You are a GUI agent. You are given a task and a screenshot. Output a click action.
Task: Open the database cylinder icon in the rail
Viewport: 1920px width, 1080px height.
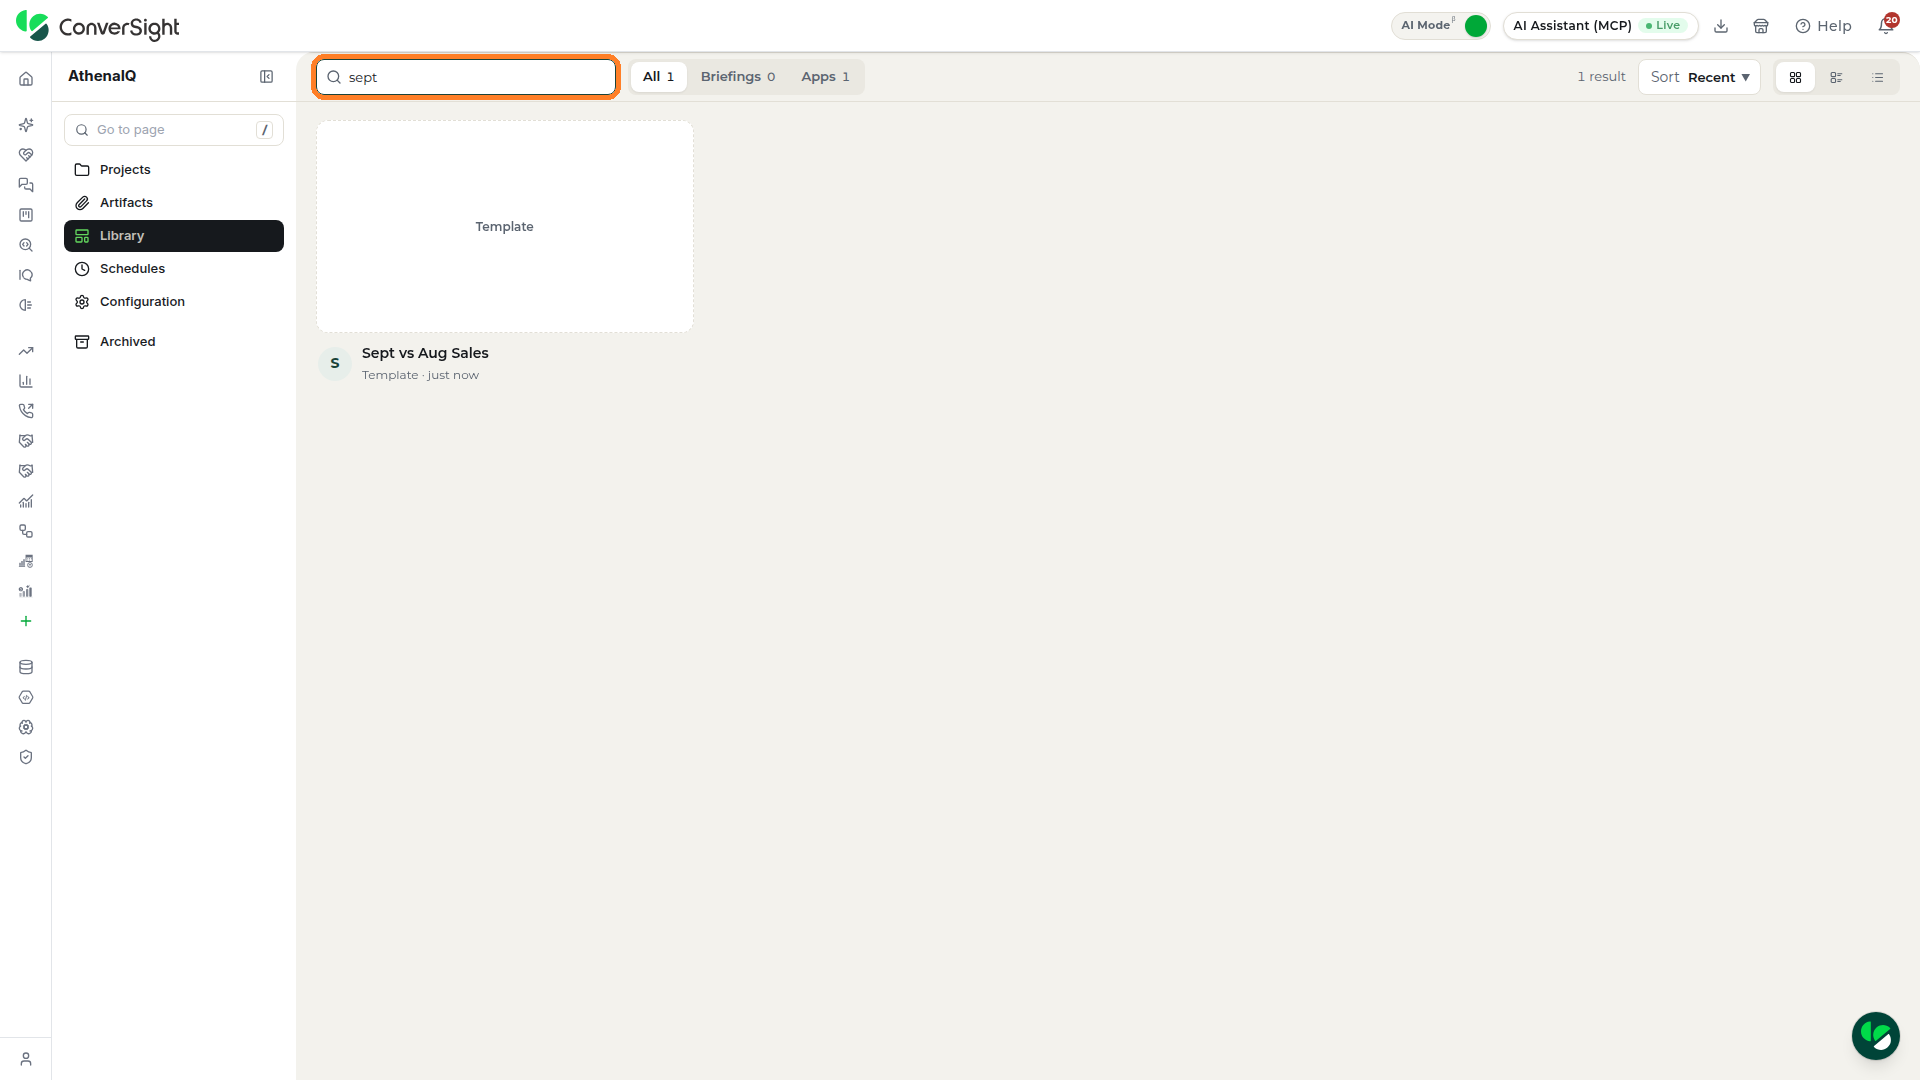click(x=26, y=667)
